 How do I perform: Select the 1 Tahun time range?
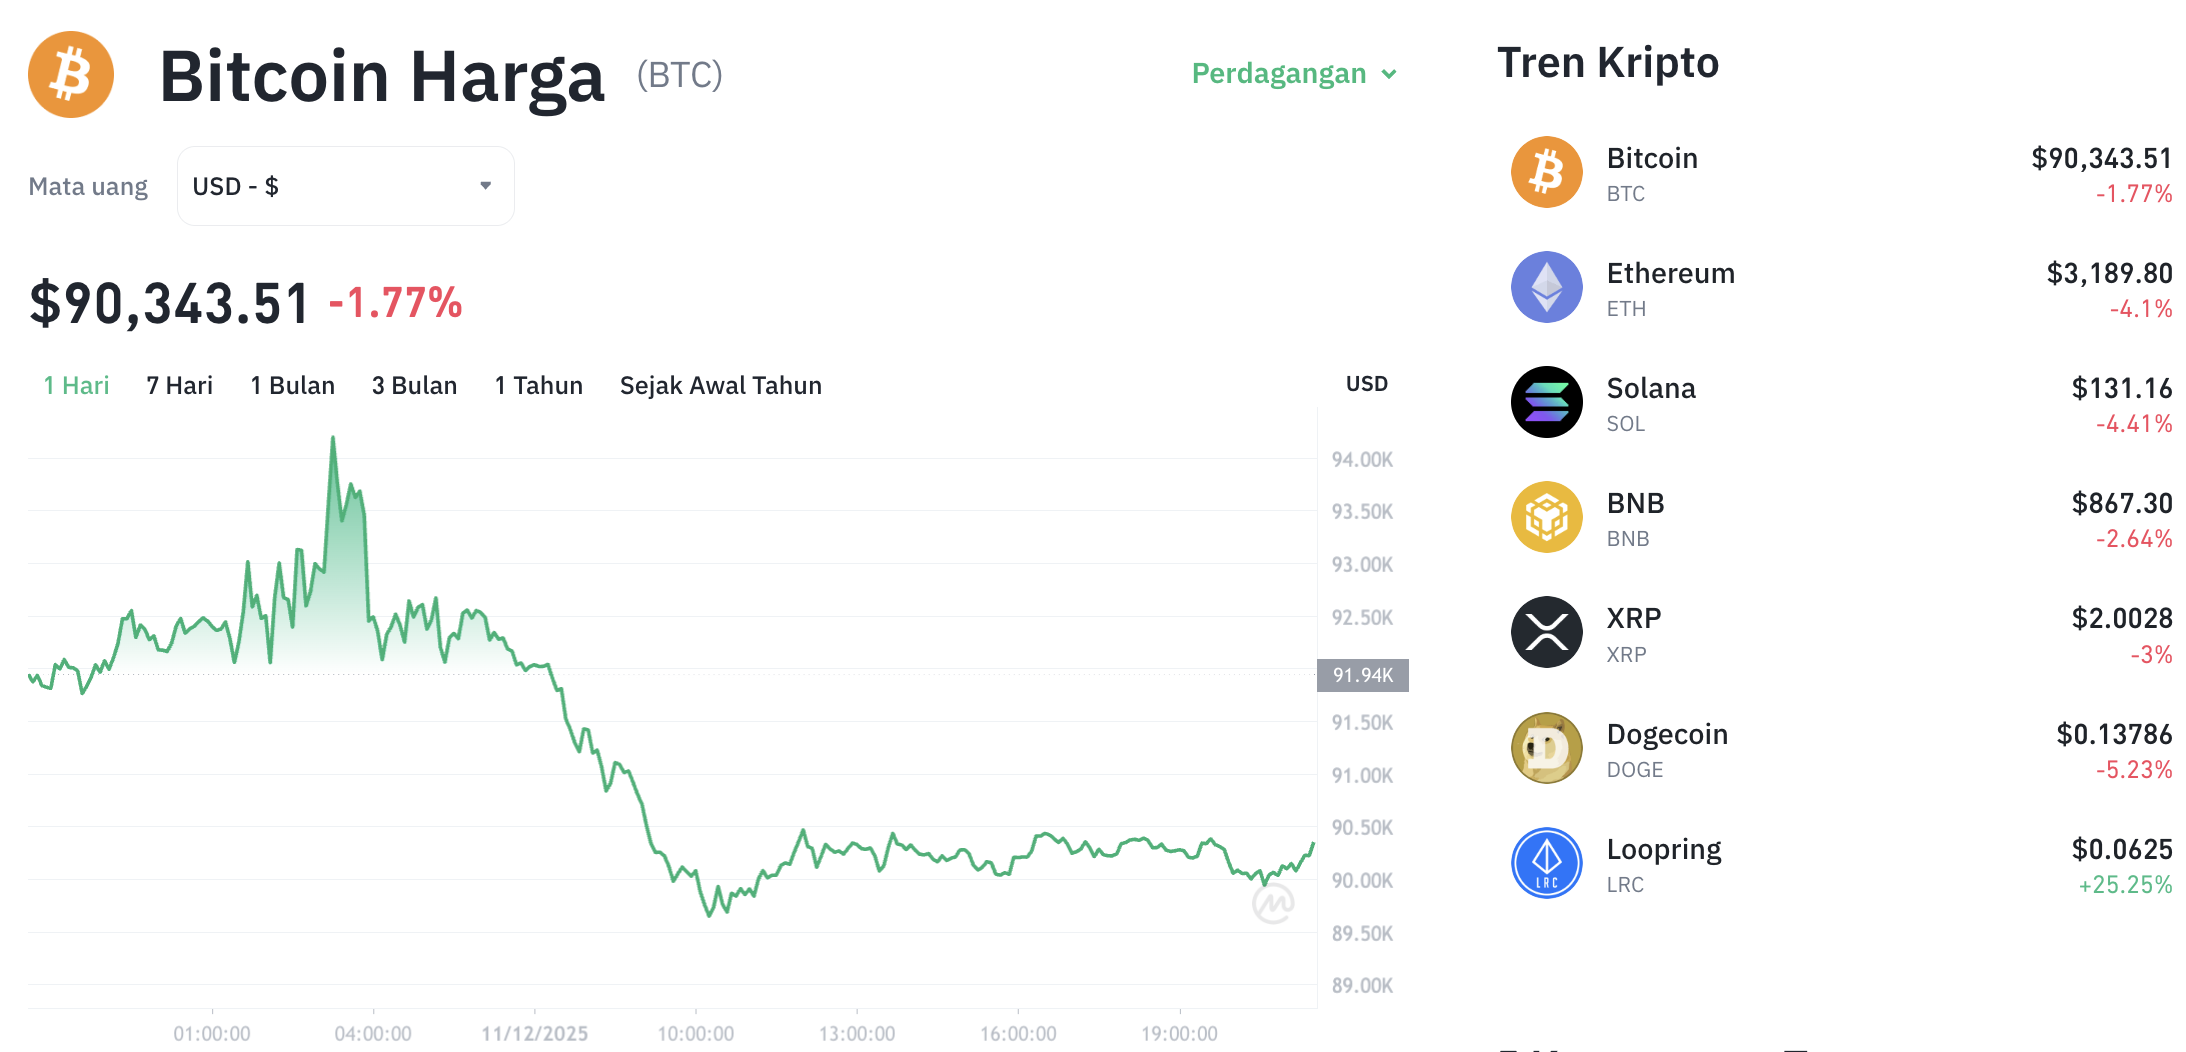pos(538,385)
